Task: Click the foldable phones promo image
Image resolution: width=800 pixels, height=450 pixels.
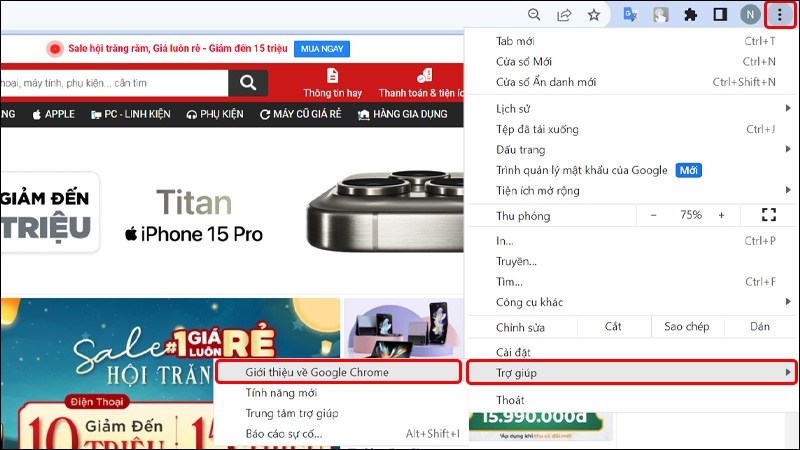Action: pyautogui.click(x=404, y=329)
